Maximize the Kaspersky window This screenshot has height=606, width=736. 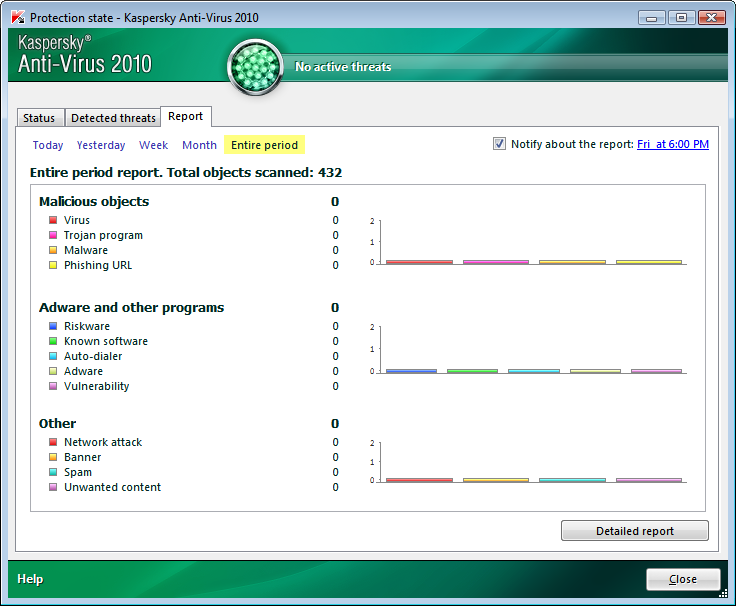tap(681, 18)
